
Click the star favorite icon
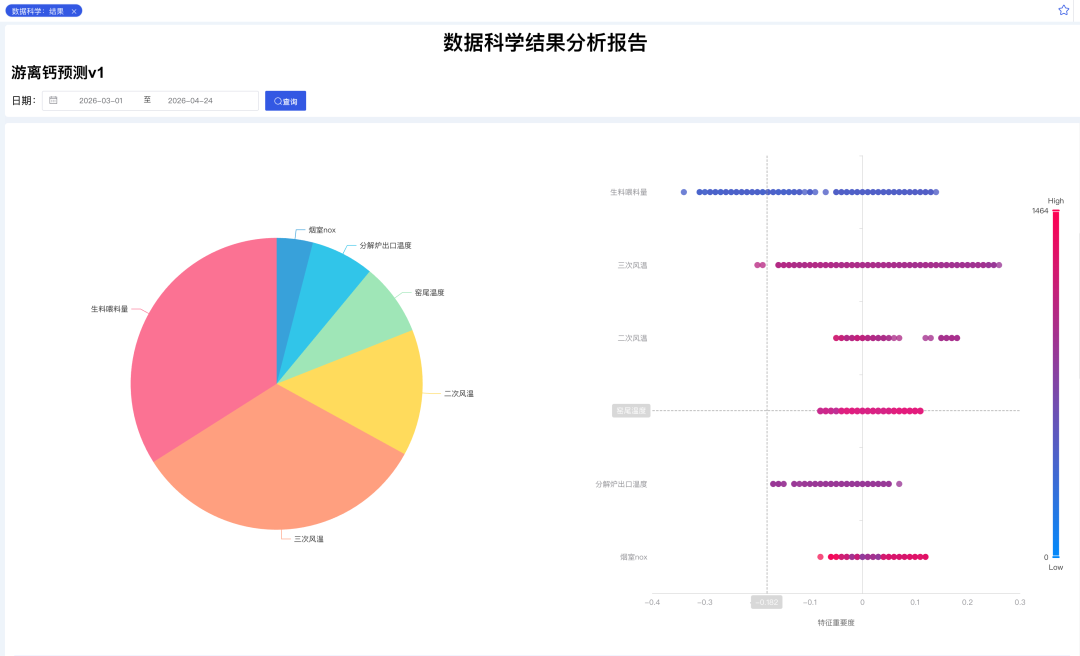click(1063, 10)
